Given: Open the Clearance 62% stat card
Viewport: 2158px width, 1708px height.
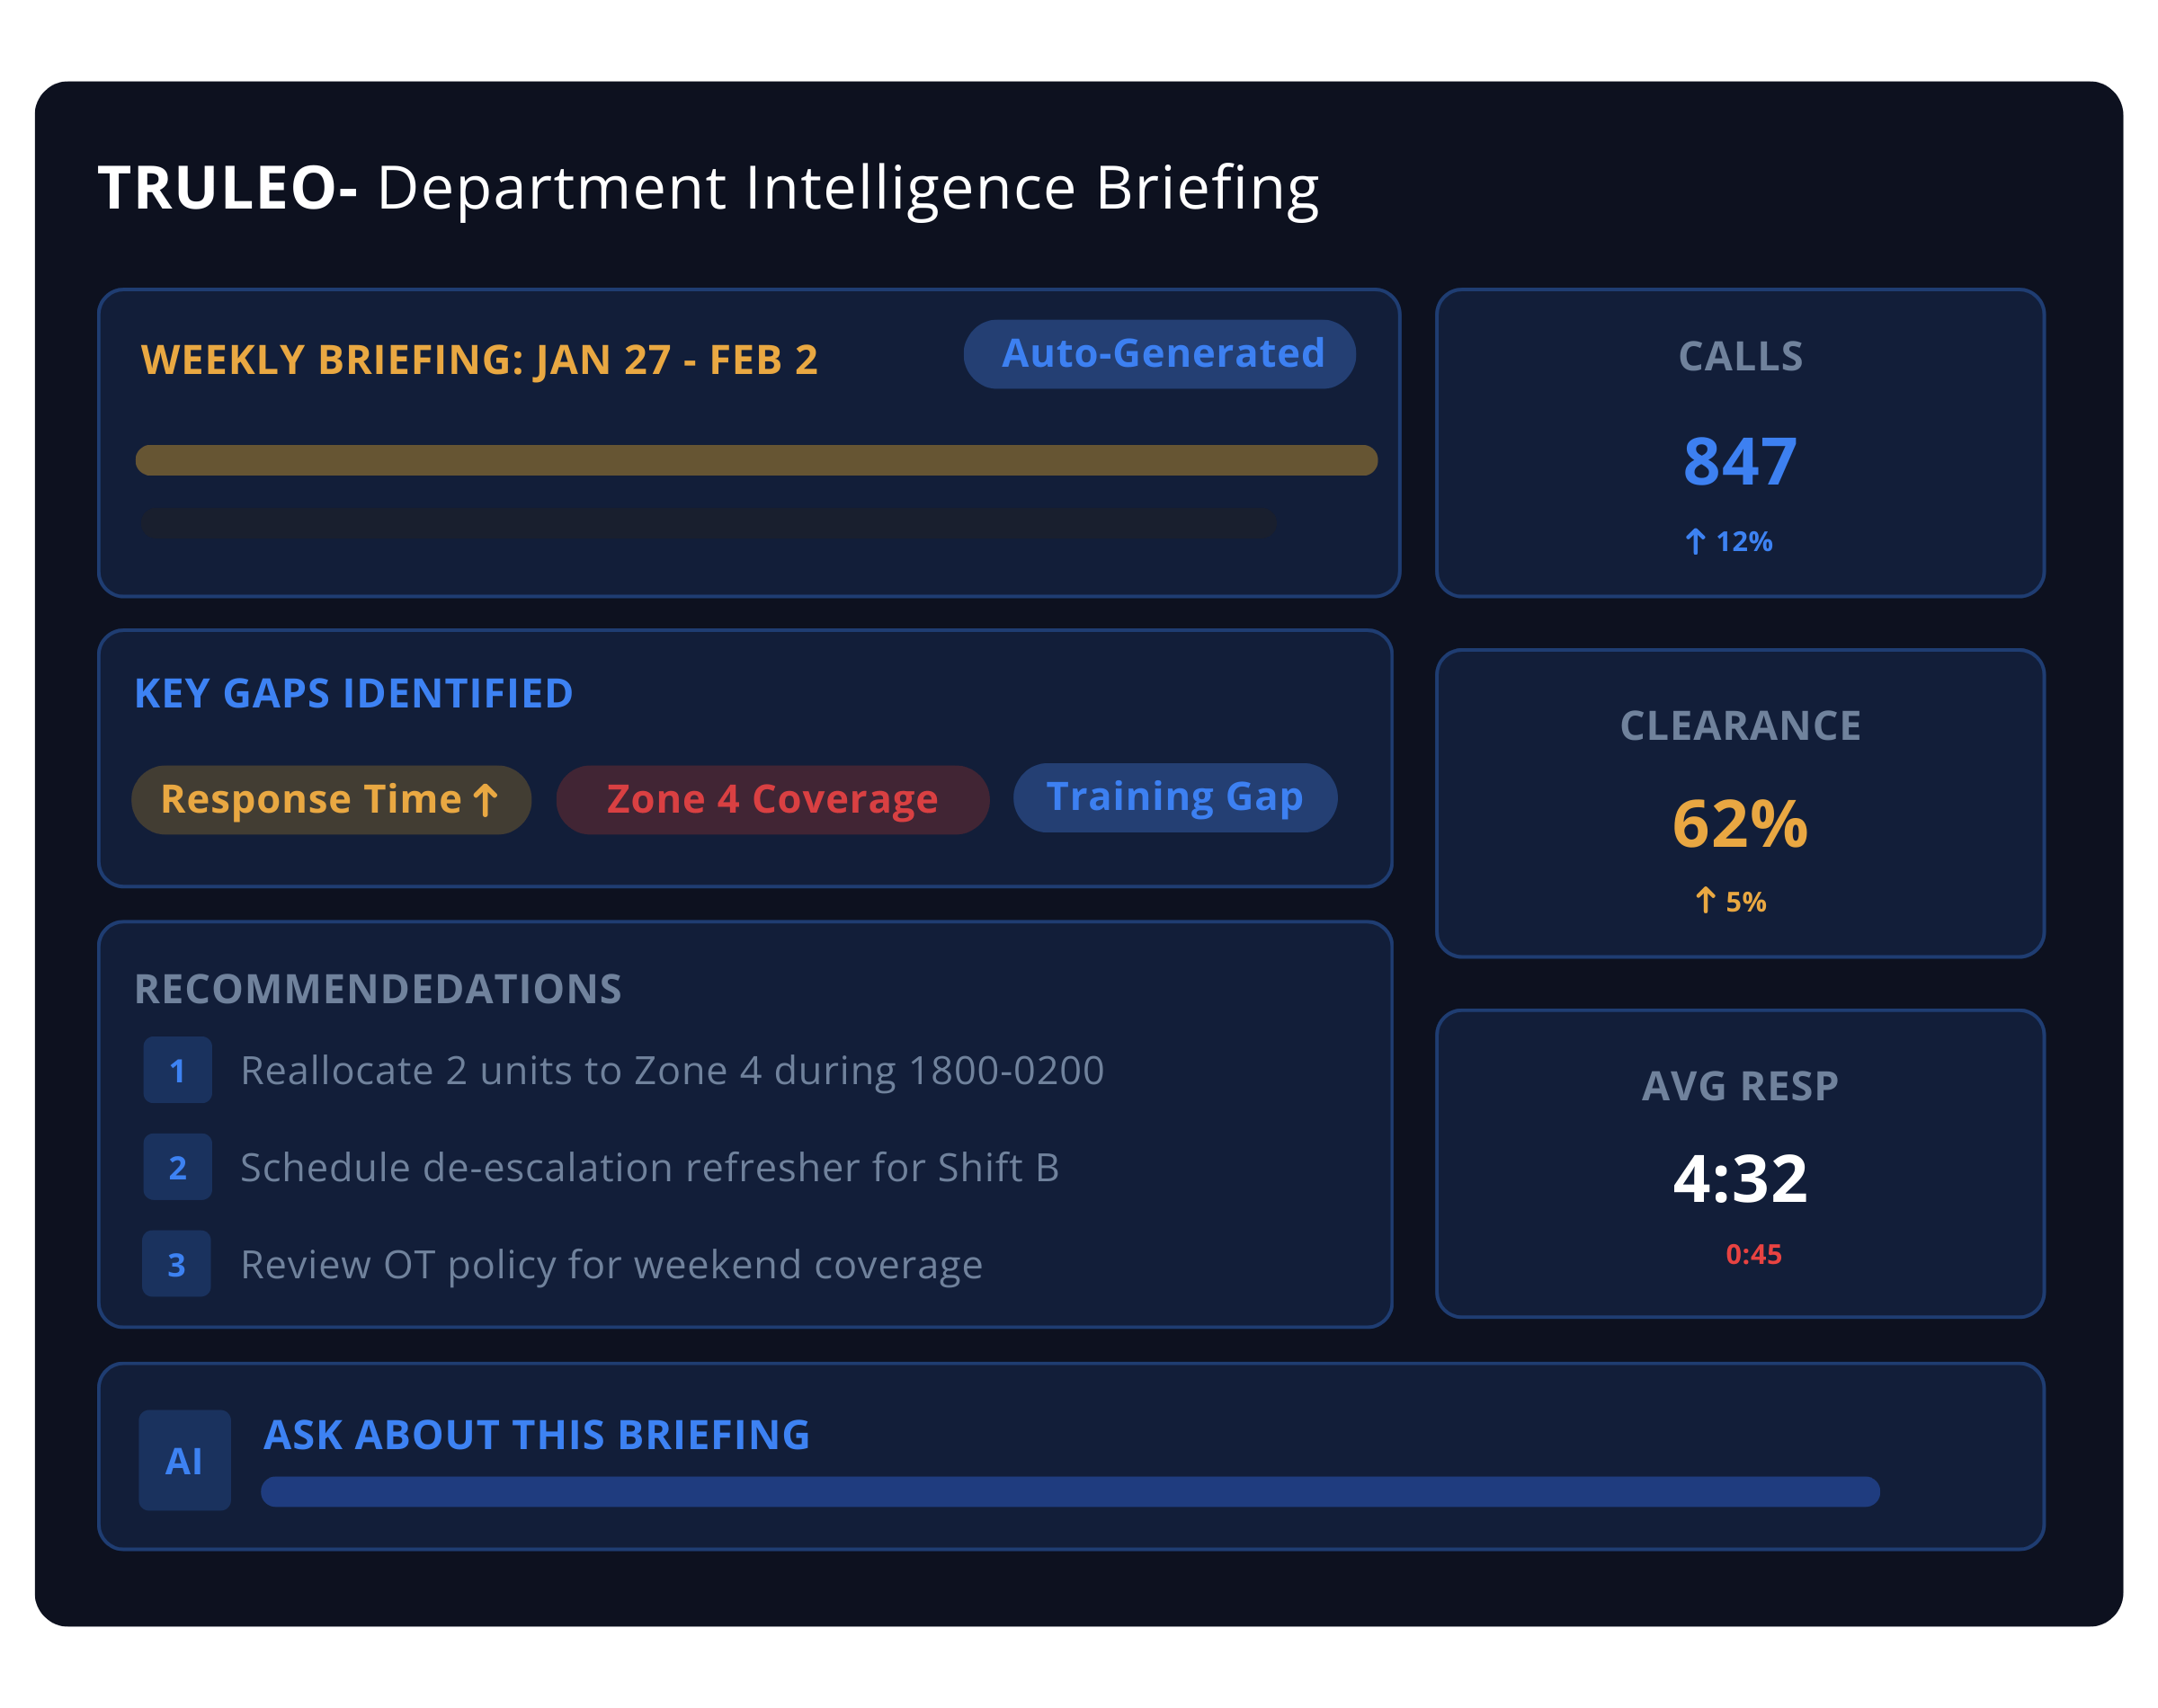Looking at the screenshot, I should pos(1739,803).
